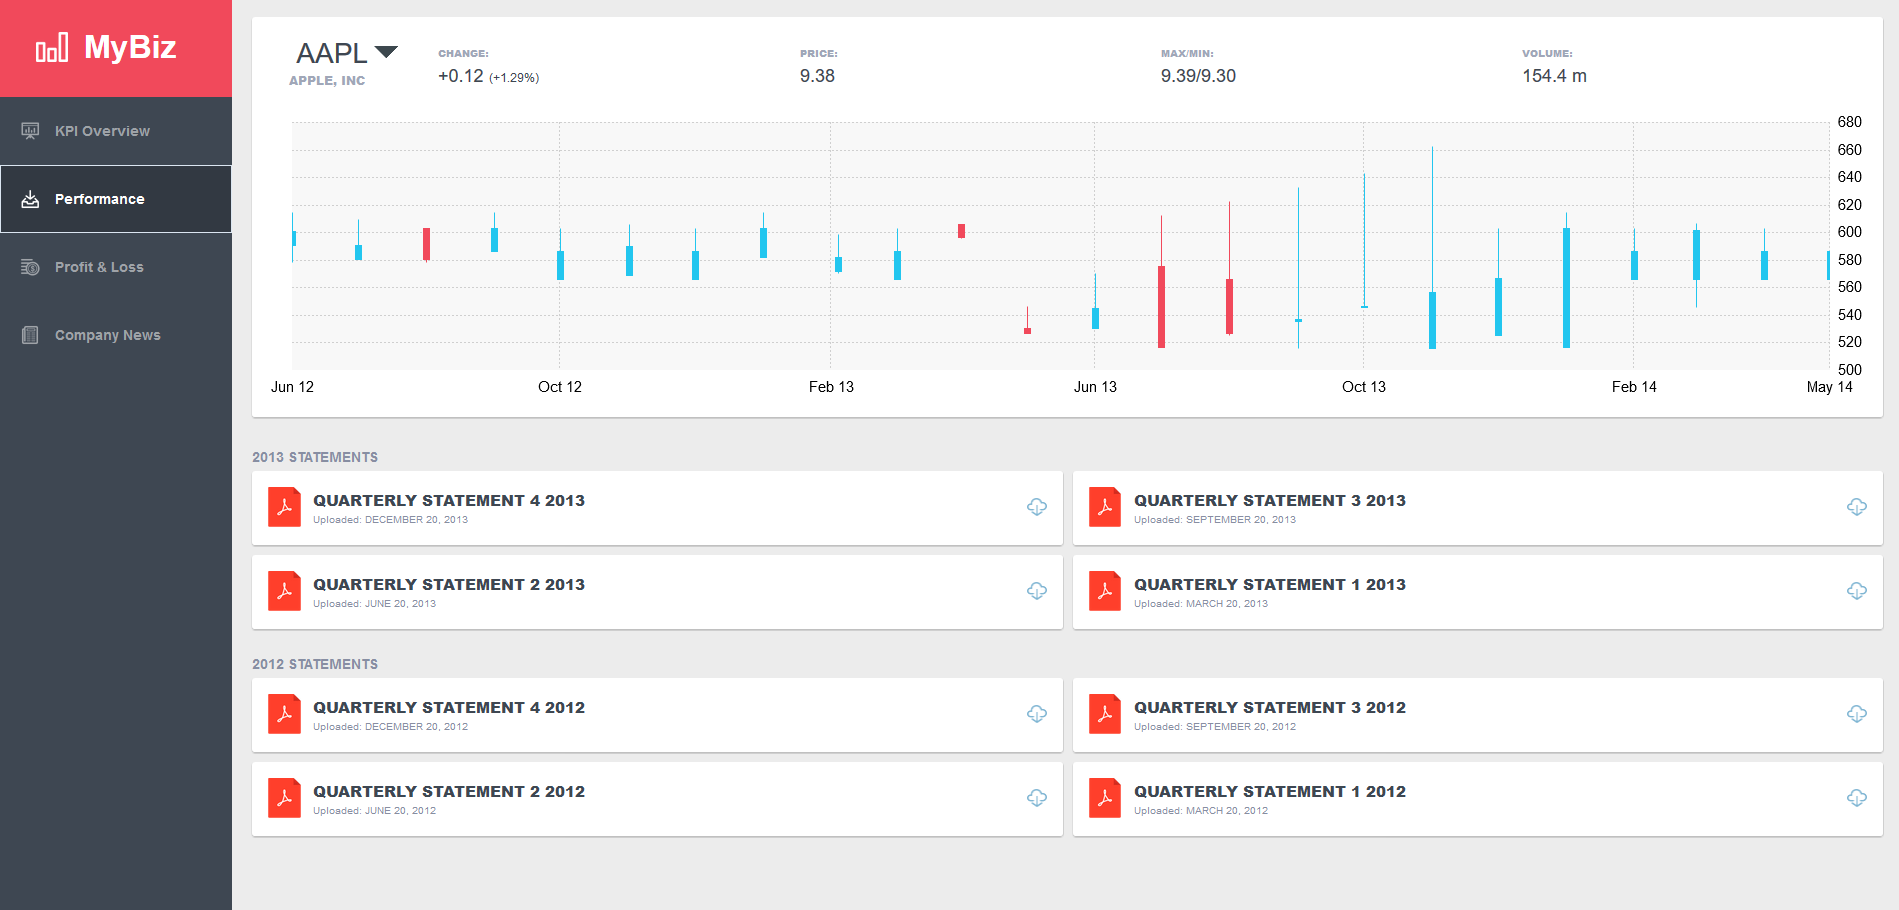Click the Feb 13 axis label
This screenshot has height=910, width=1899.
pos(831,387)
